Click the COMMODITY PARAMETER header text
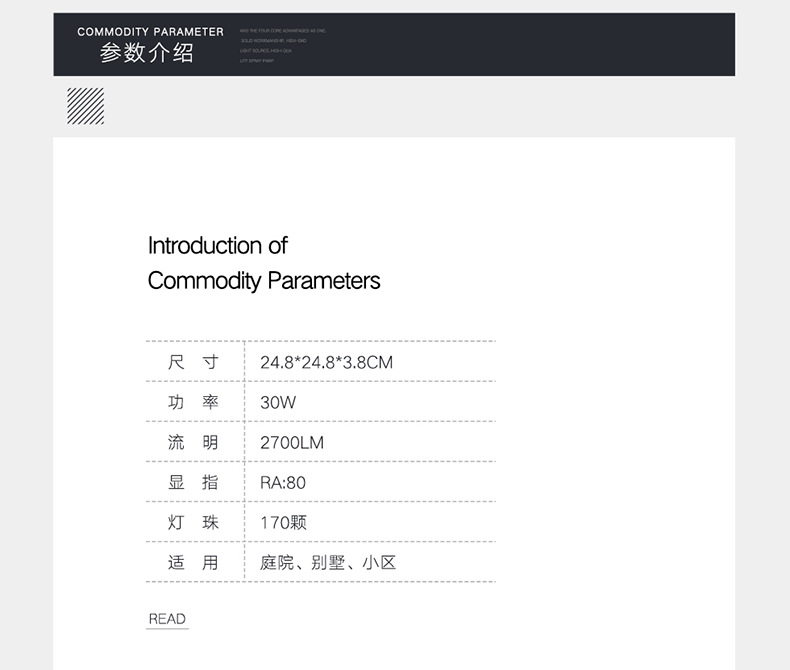The image size is (790, 670). 150,32
